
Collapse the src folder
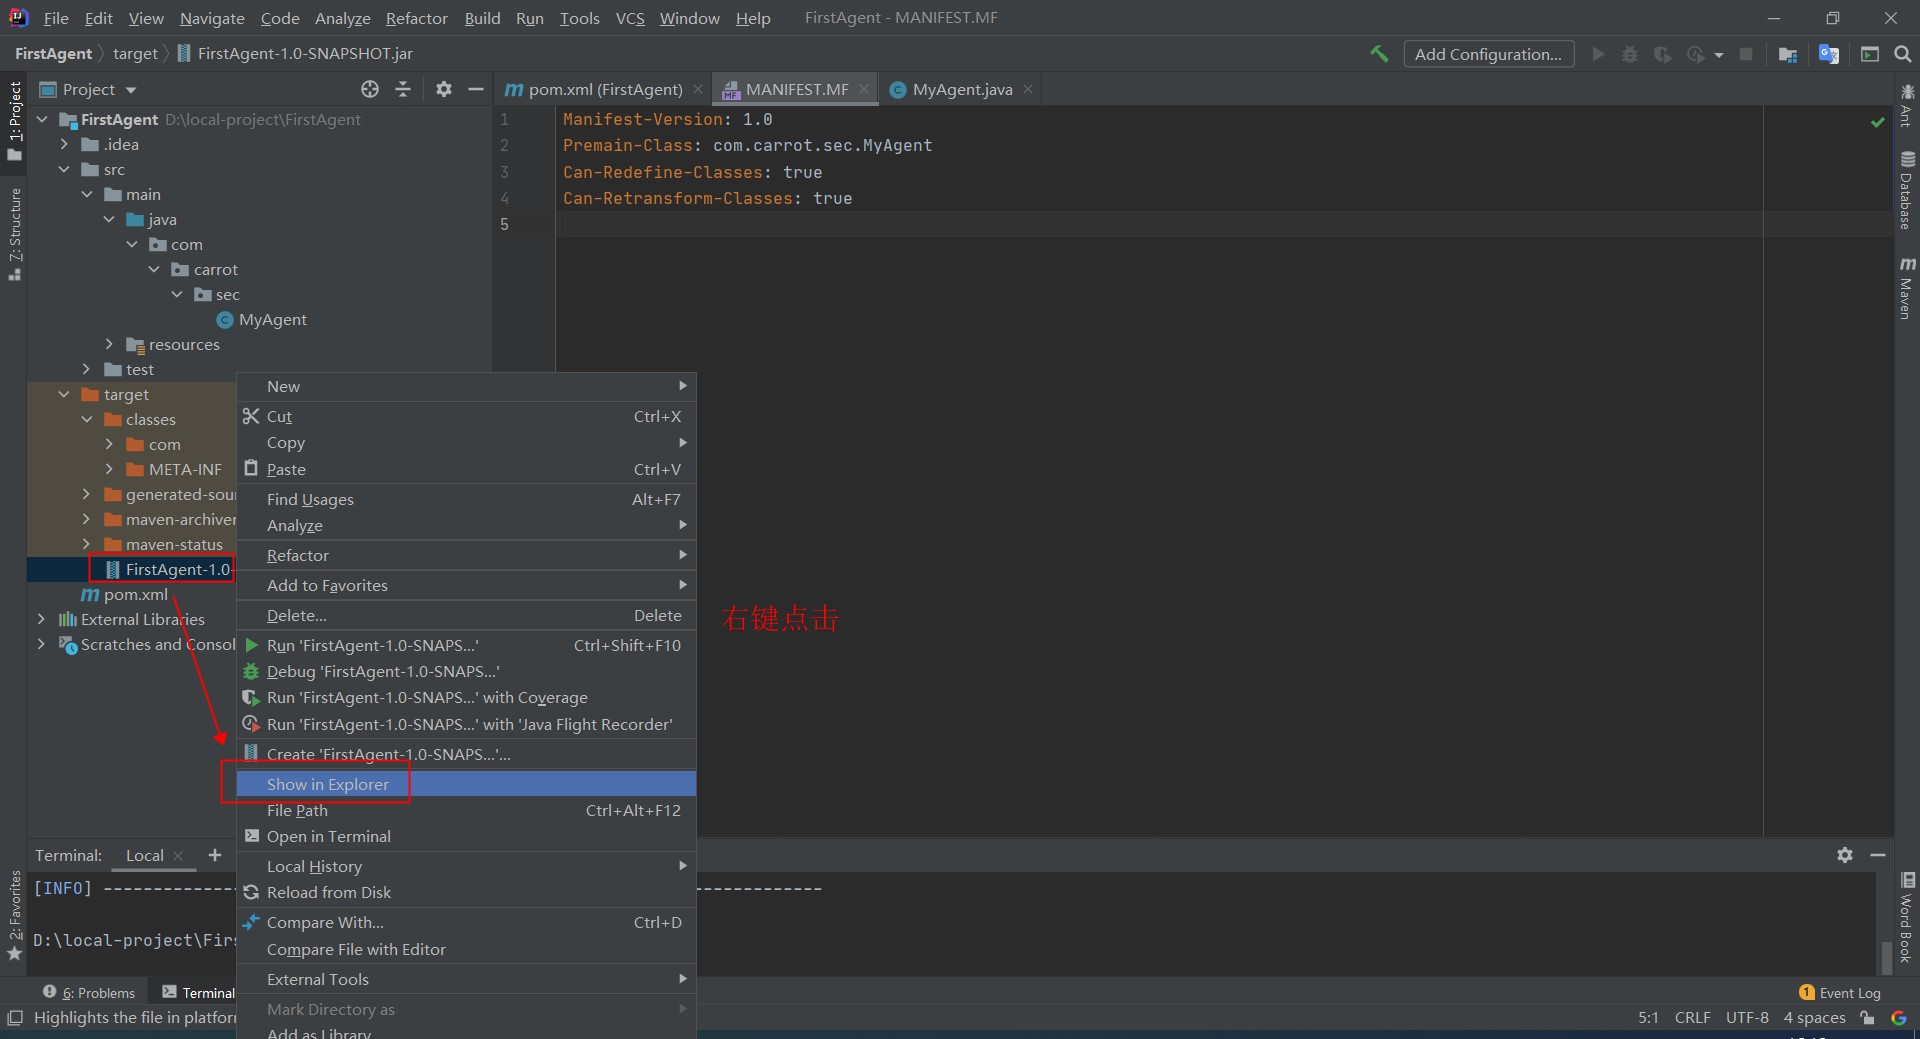pos(65,169)
